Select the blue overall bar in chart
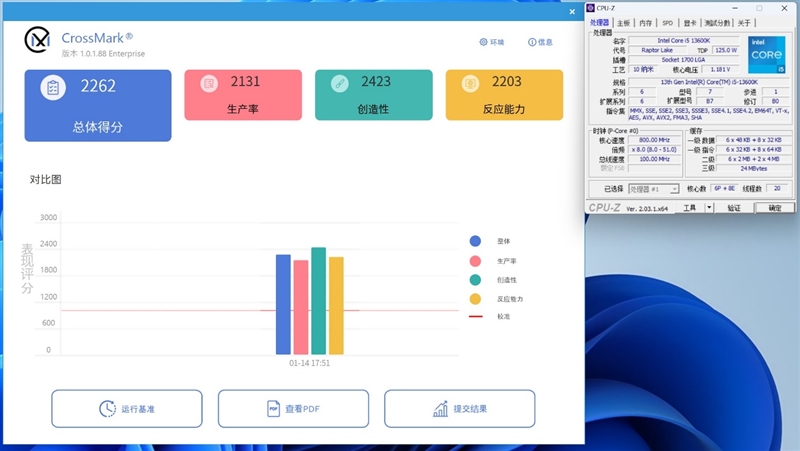 pyautogui.click(x=283, y=304)
